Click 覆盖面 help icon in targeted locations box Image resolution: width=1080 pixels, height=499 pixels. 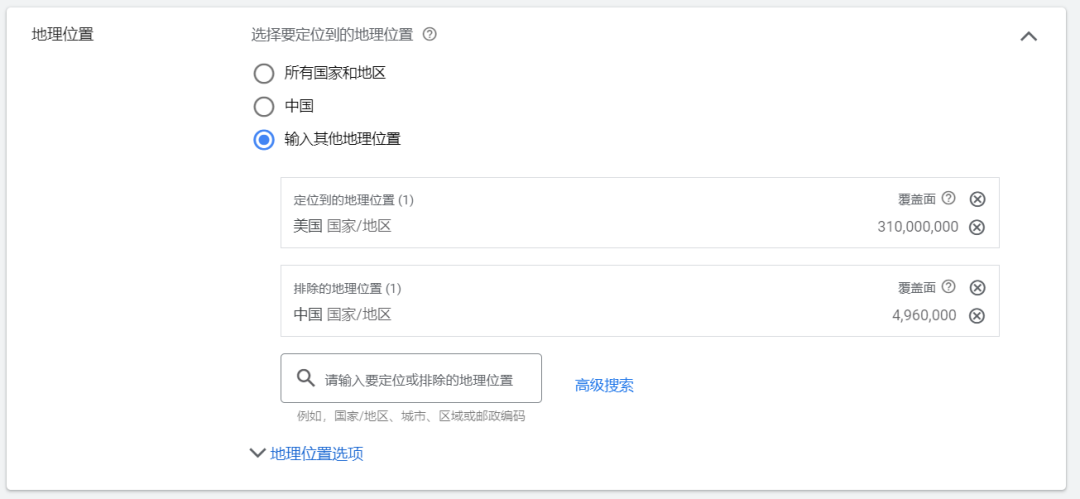(948, 198)
